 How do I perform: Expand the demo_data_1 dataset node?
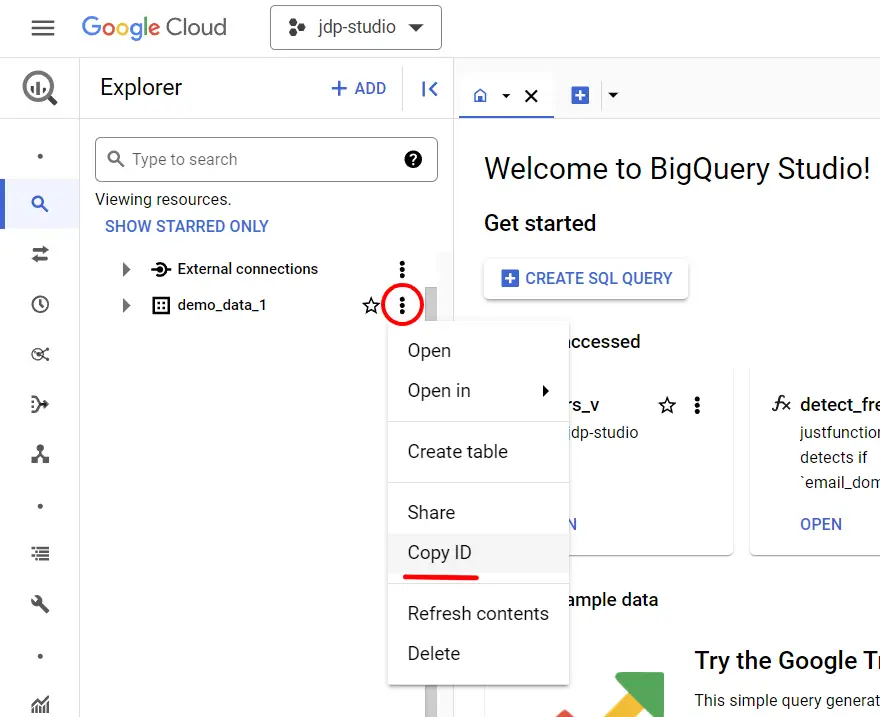tap(126, 305)
